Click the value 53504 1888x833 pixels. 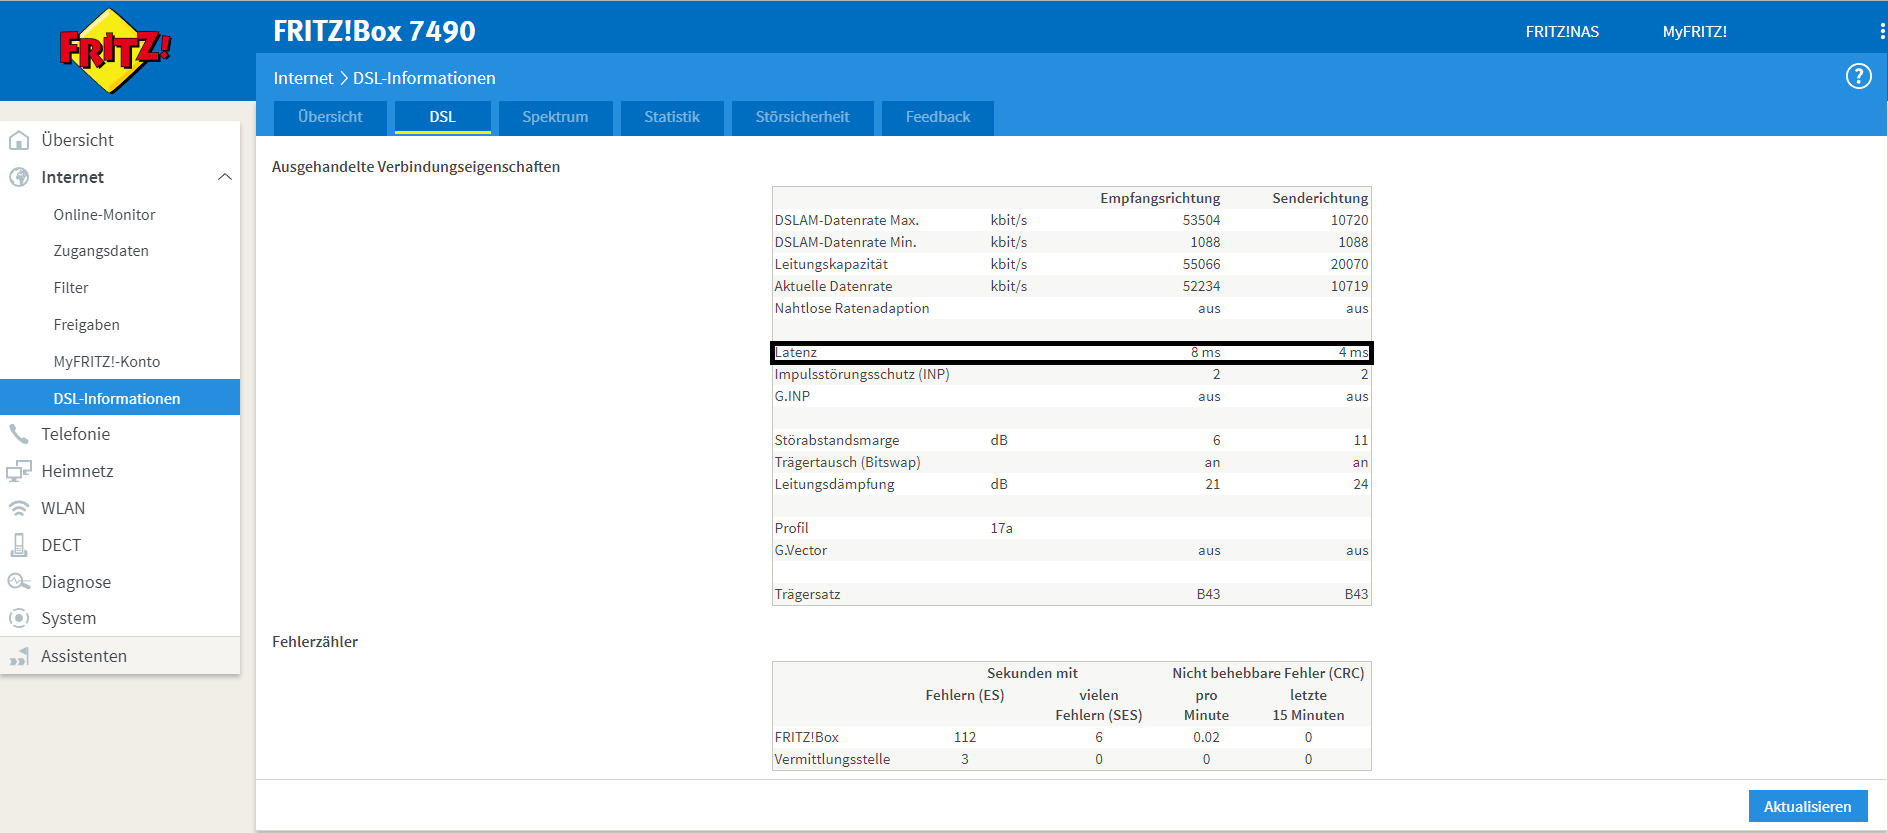pyautogui.click(x=1201, y=220)
